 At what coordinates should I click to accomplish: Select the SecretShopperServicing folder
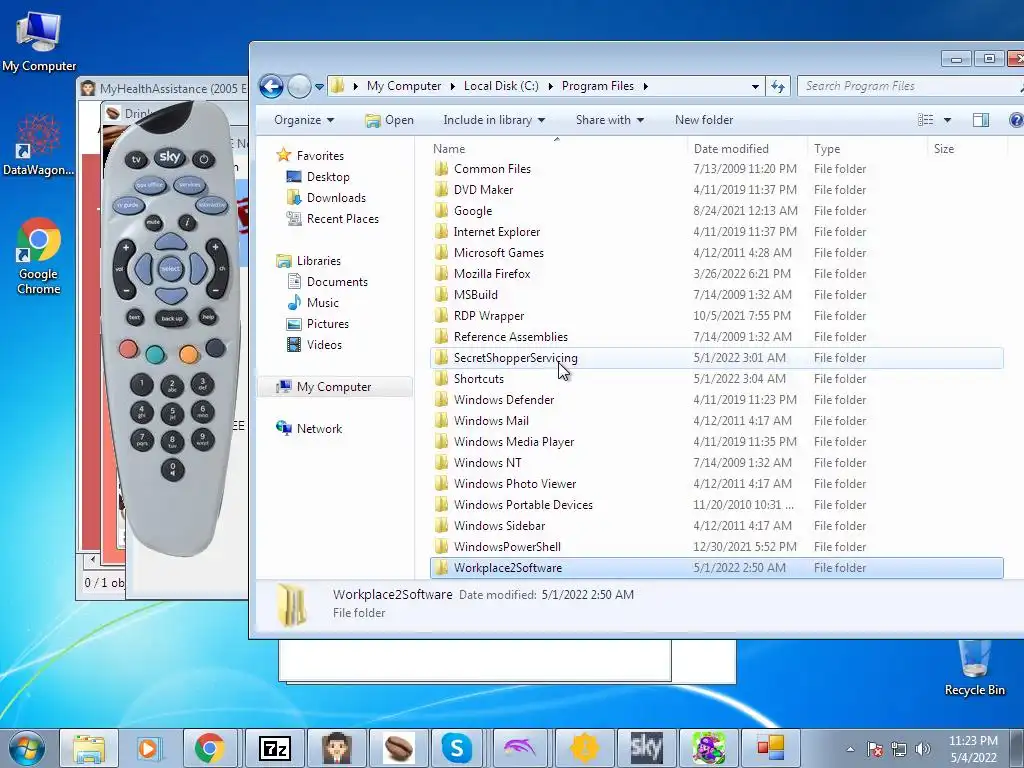pyautogui.click(x=716, y=358)
